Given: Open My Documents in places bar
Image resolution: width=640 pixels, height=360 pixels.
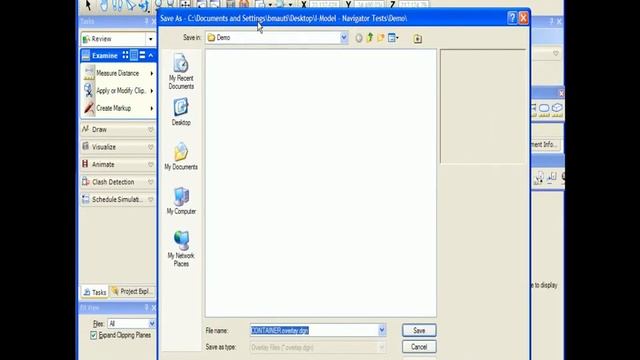Looking at the screenshot, I should coord(181,156).
